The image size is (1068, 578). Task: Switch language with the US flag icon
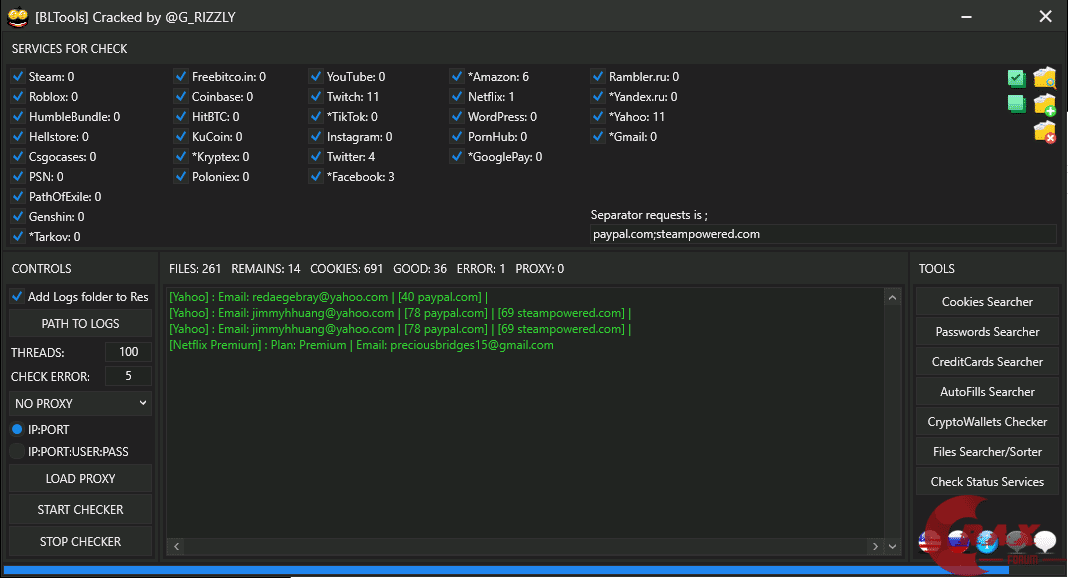(930, 541)
